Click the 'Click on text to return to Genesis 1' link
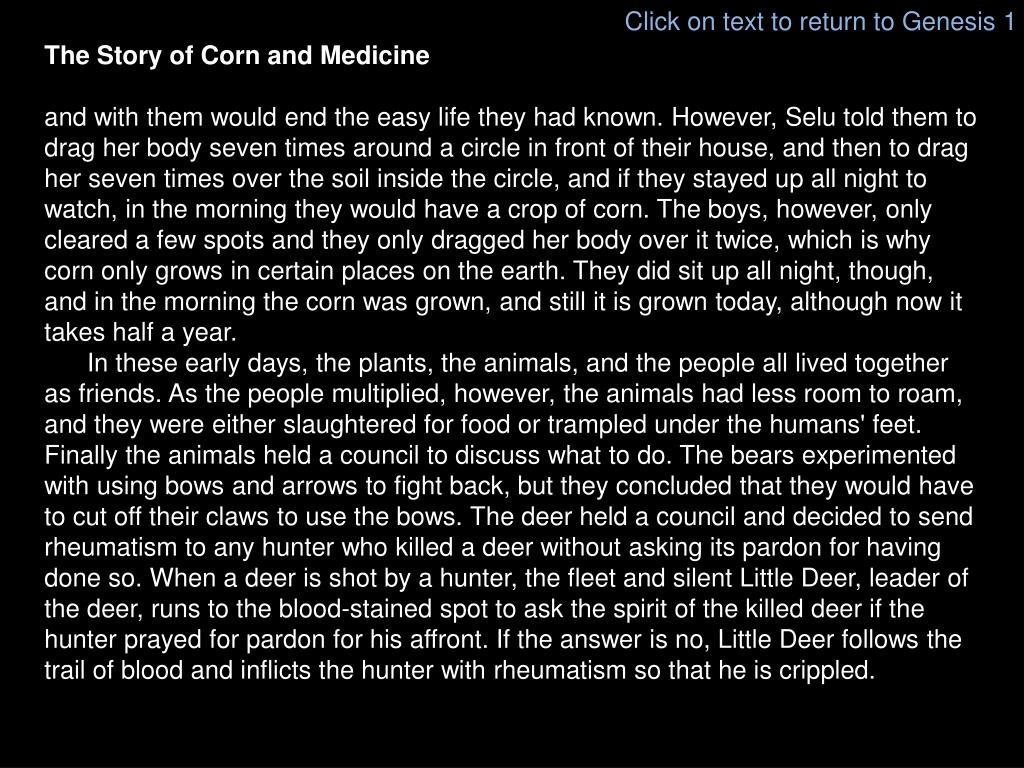 [x=820, y=22]
